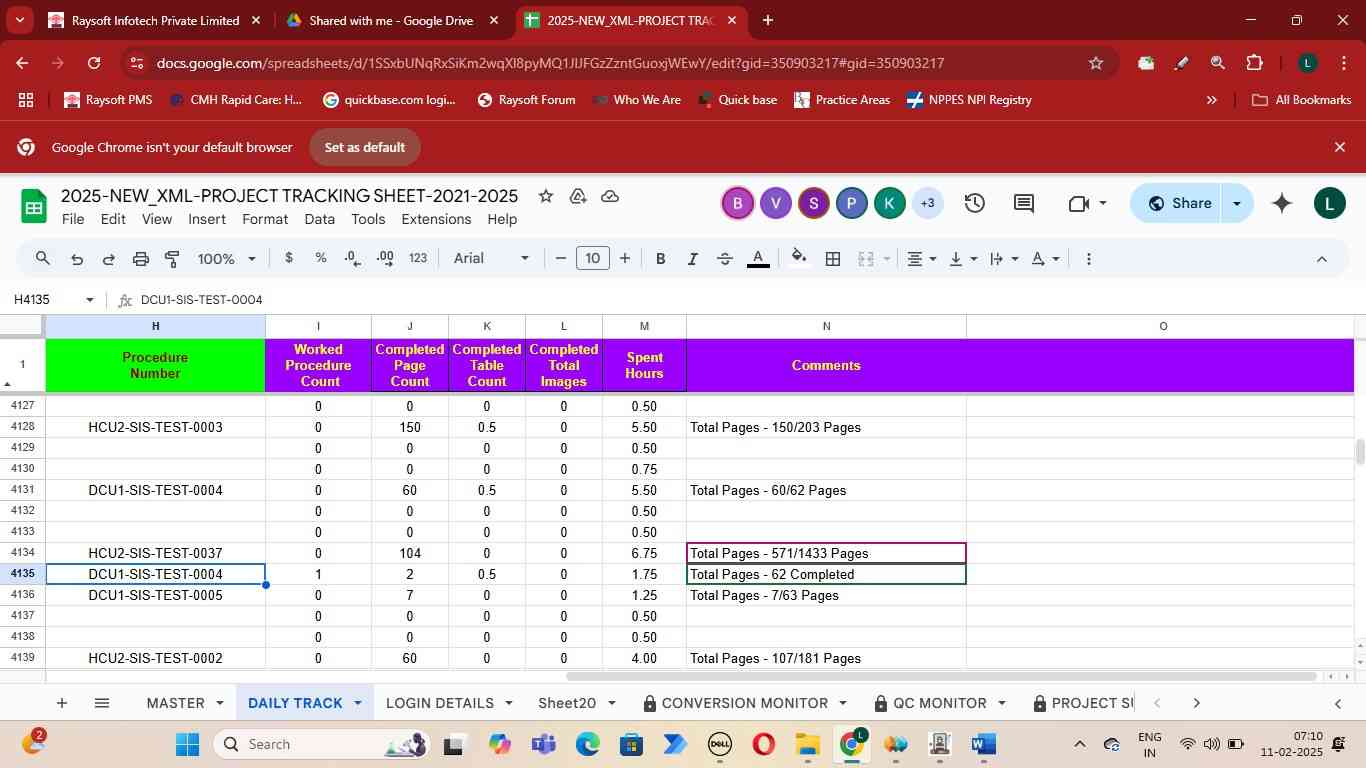Launch Word from the taskbar
The height and width of the screenshot is (768, 1366).
[x=983, y=744]
